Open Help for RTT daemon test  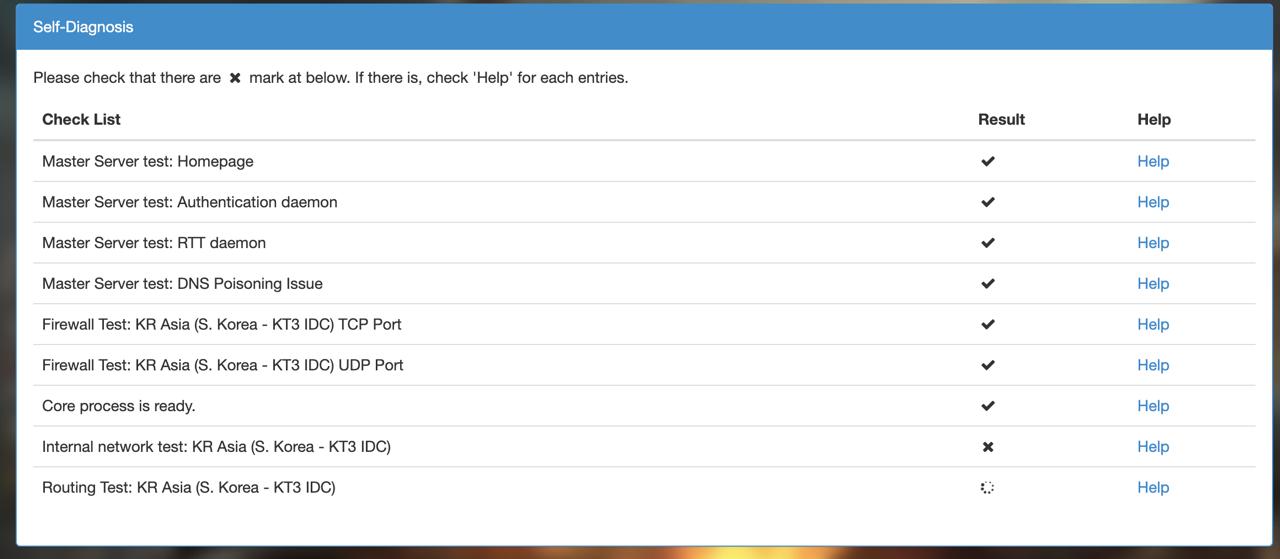click(x=1153, y=243)
